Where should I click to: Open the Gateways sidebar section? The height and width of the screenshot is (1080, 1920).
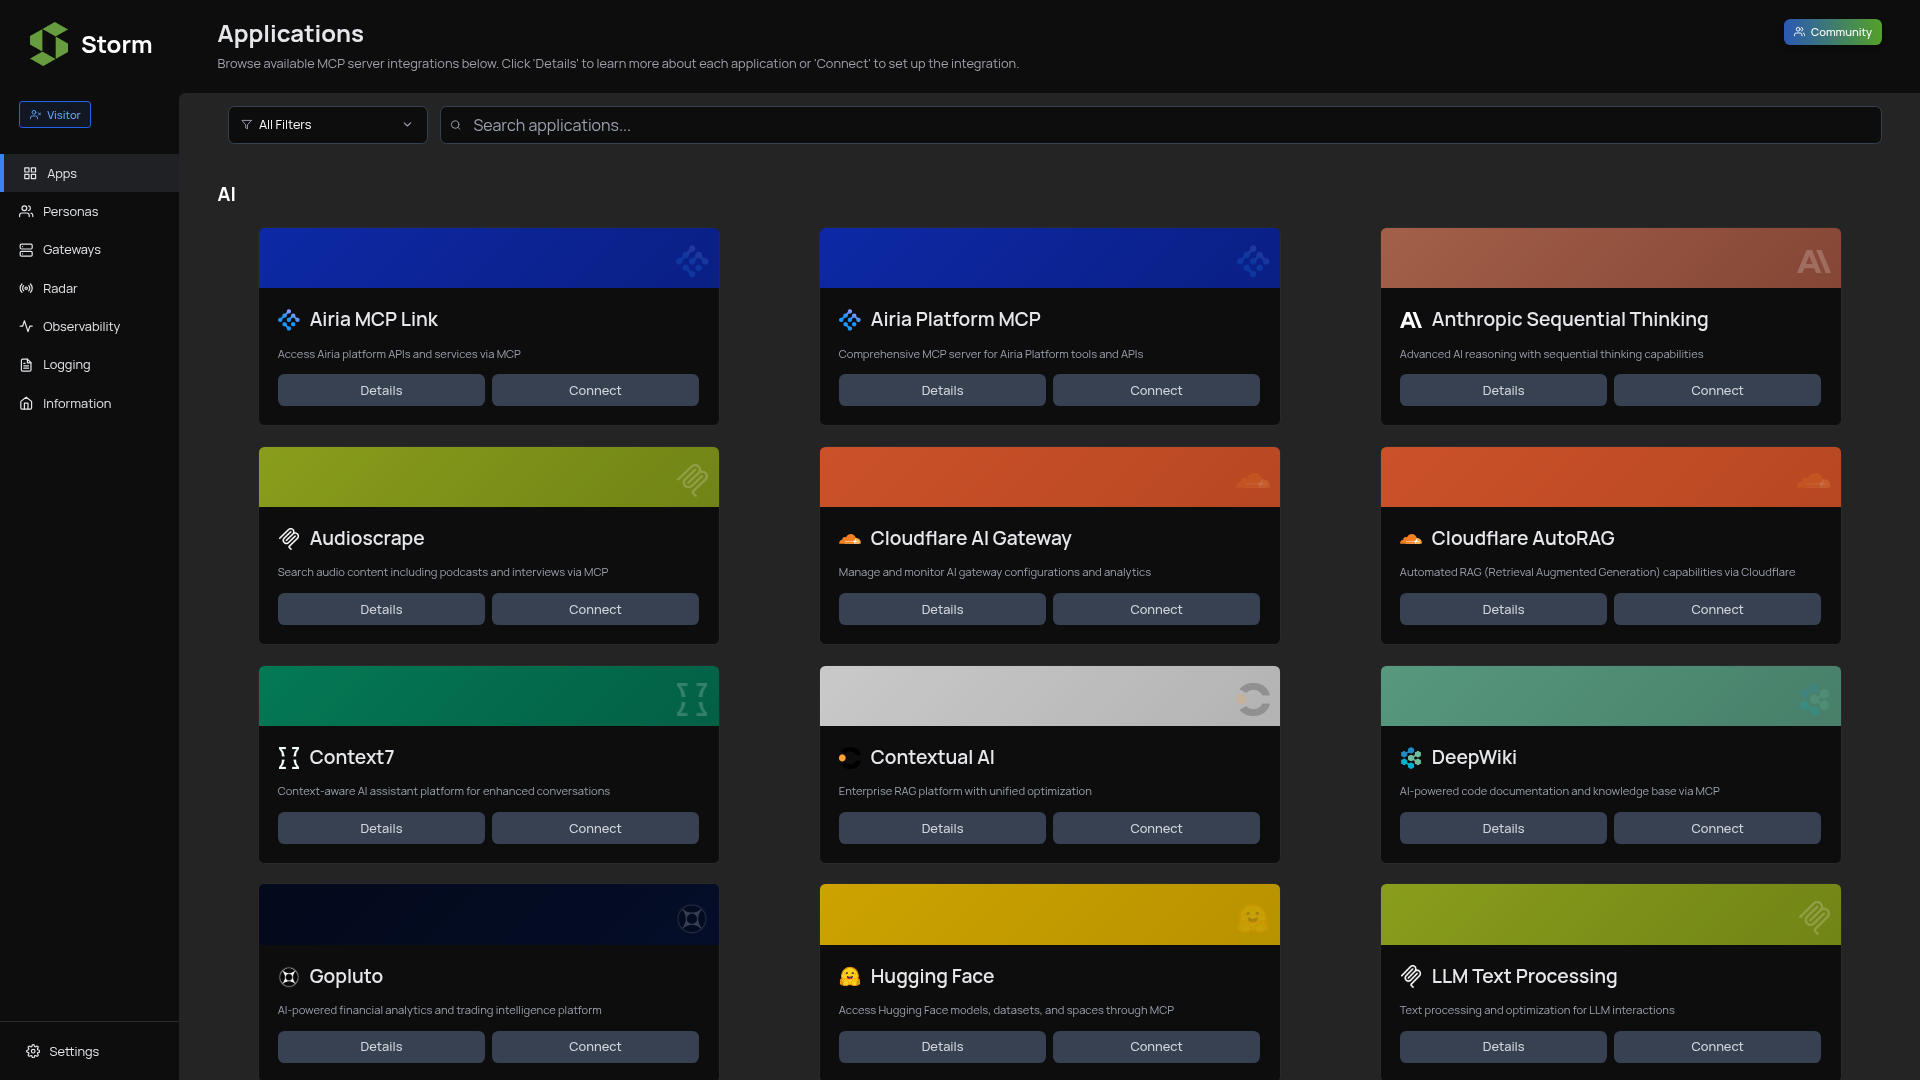click(x=71, y=250)
